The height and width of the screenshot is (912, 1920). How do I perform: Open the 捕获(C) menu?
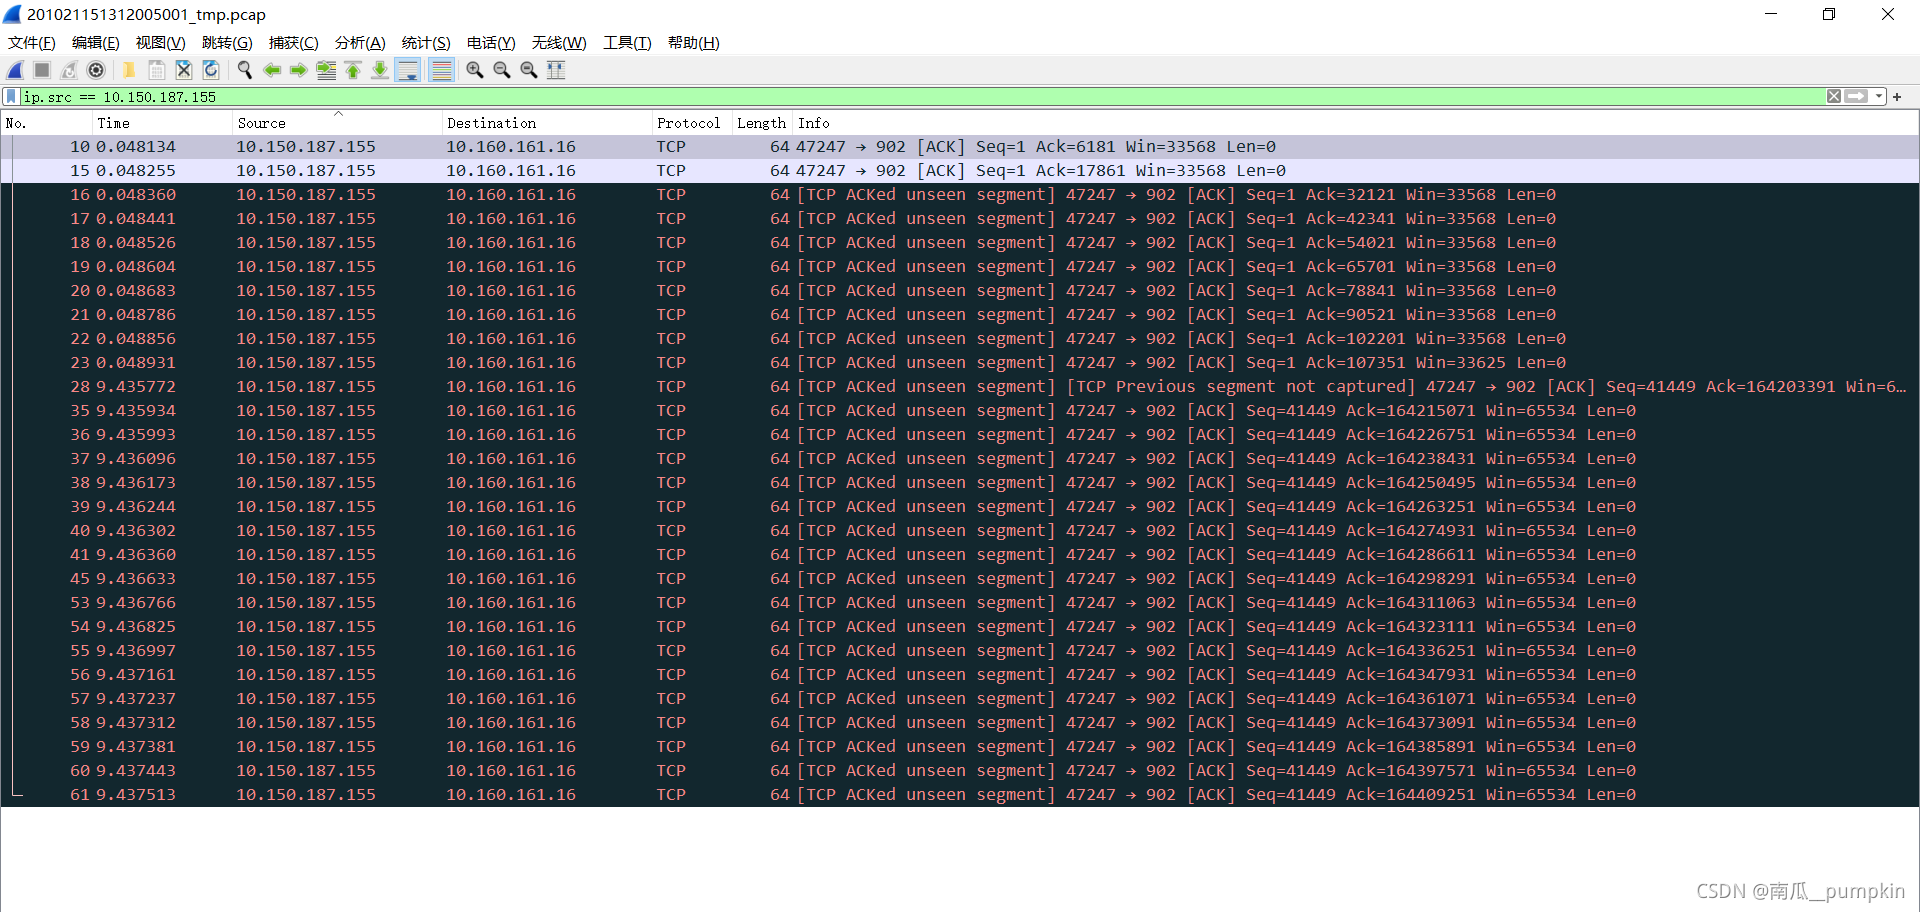294,43
